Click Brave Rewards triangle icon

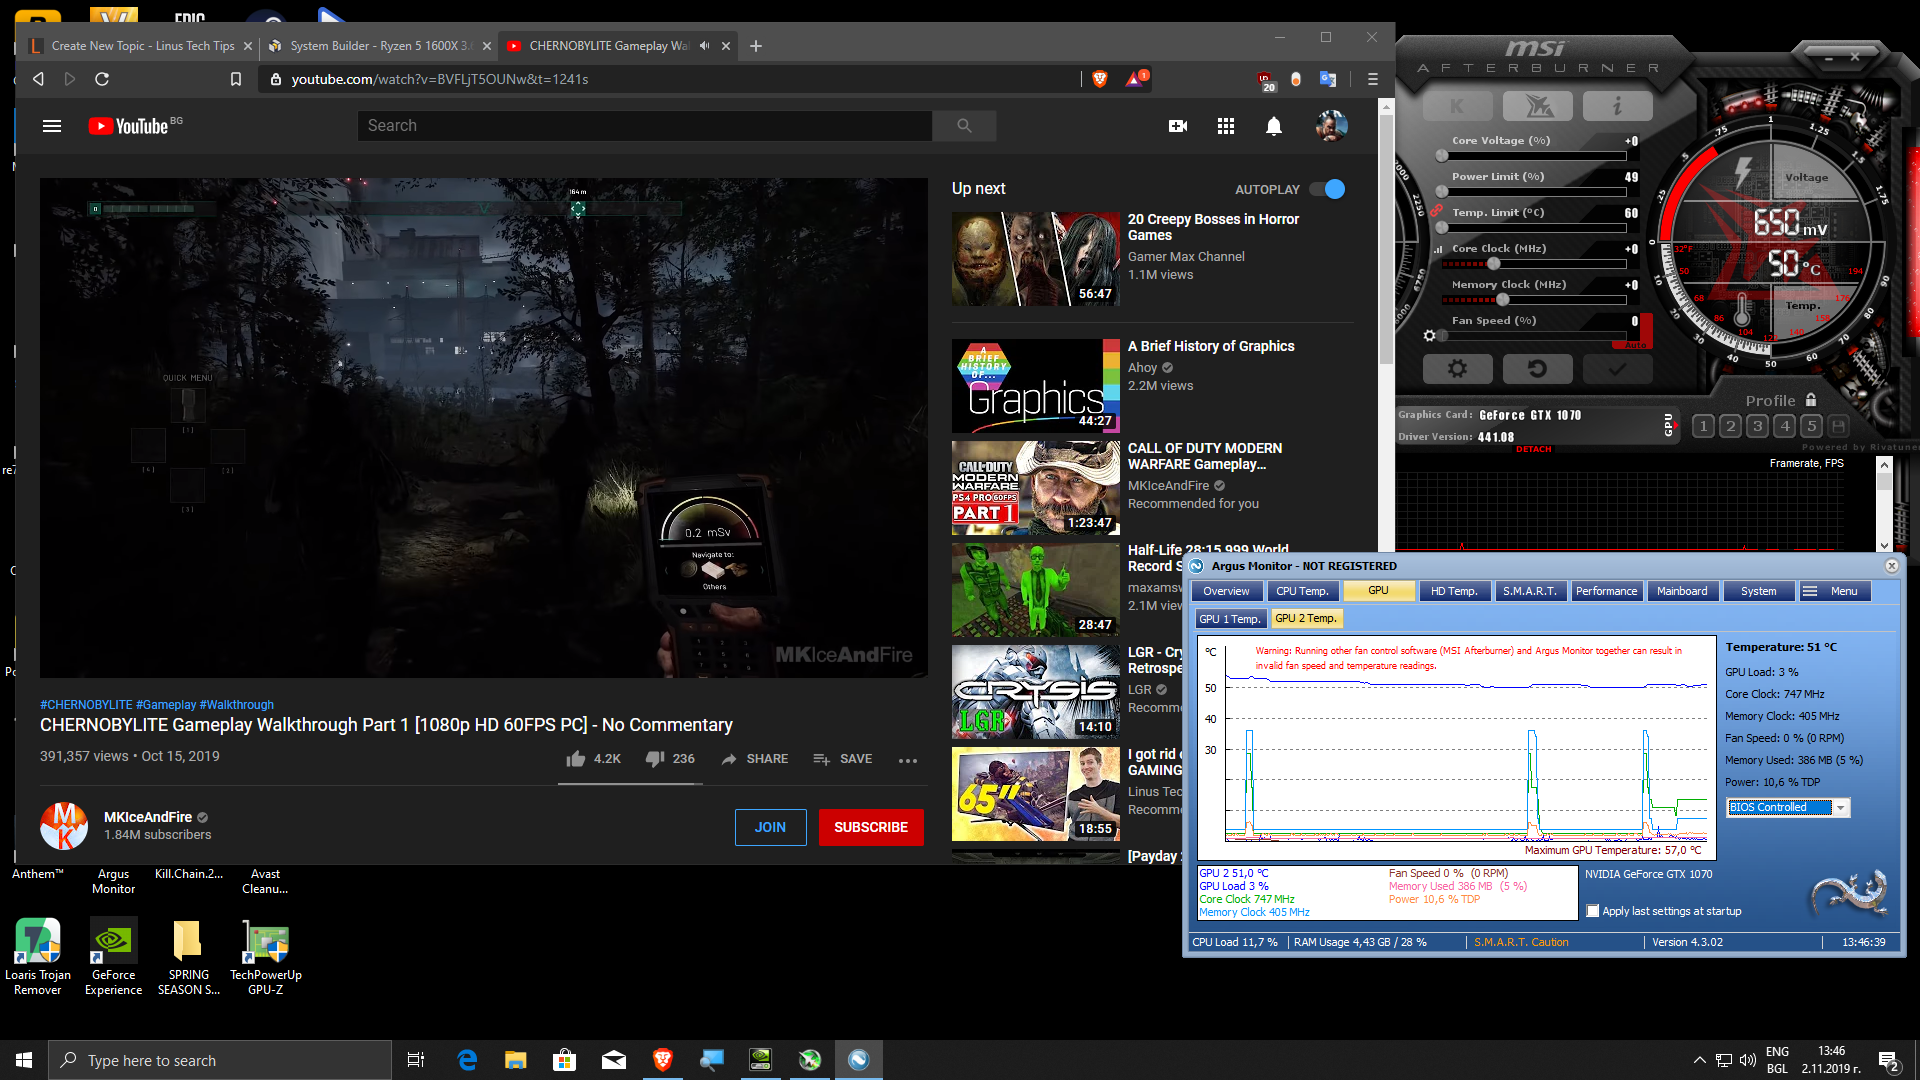click(1136, 79)
